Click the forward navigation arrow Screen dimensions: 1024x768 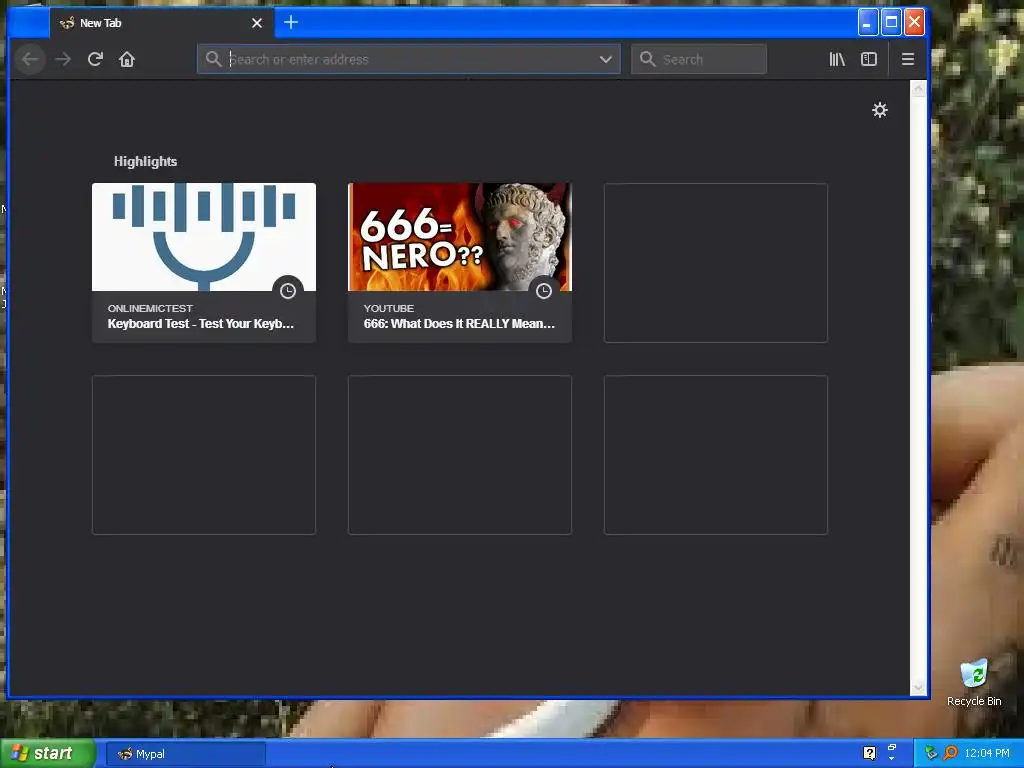pos(63,59)
